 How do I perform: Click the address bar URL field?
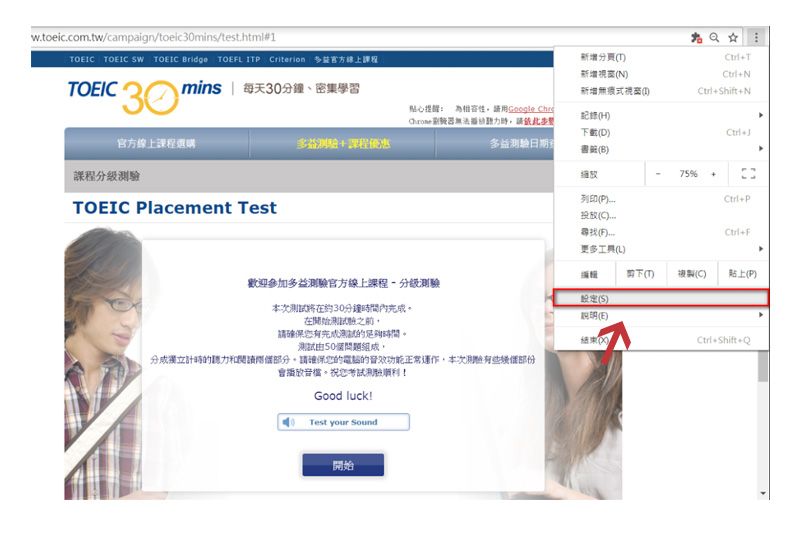[x=357, y=37]
